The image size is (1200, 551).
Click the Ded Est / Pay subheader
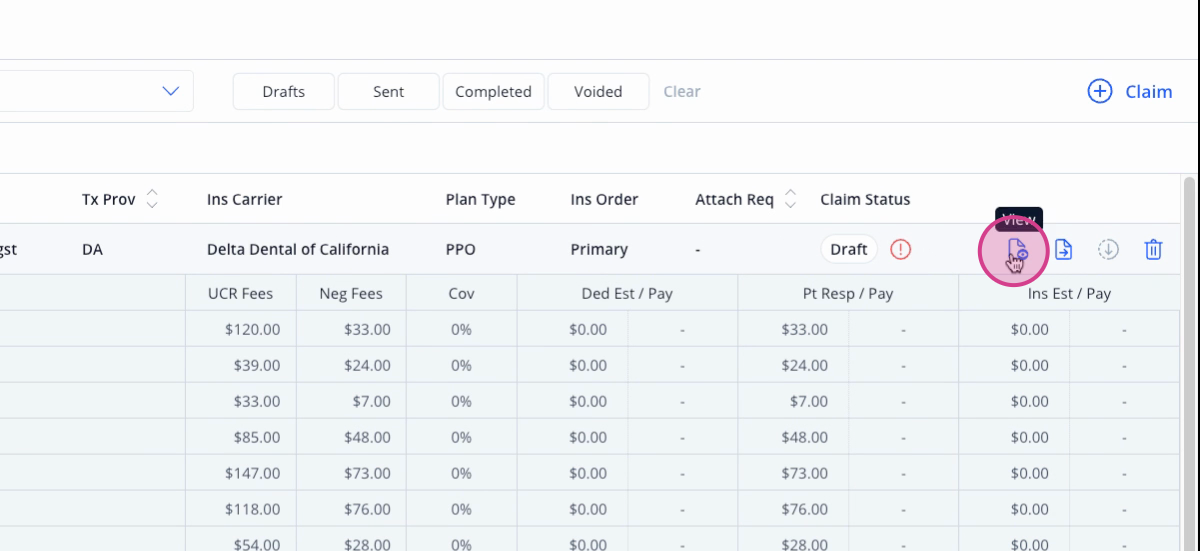pos(627,293)
